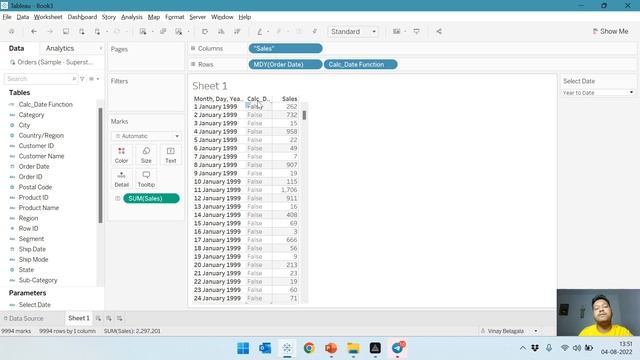640x360 pixels.
Task: Click the New Data Source toolbar icon
Action: point(82,31)
